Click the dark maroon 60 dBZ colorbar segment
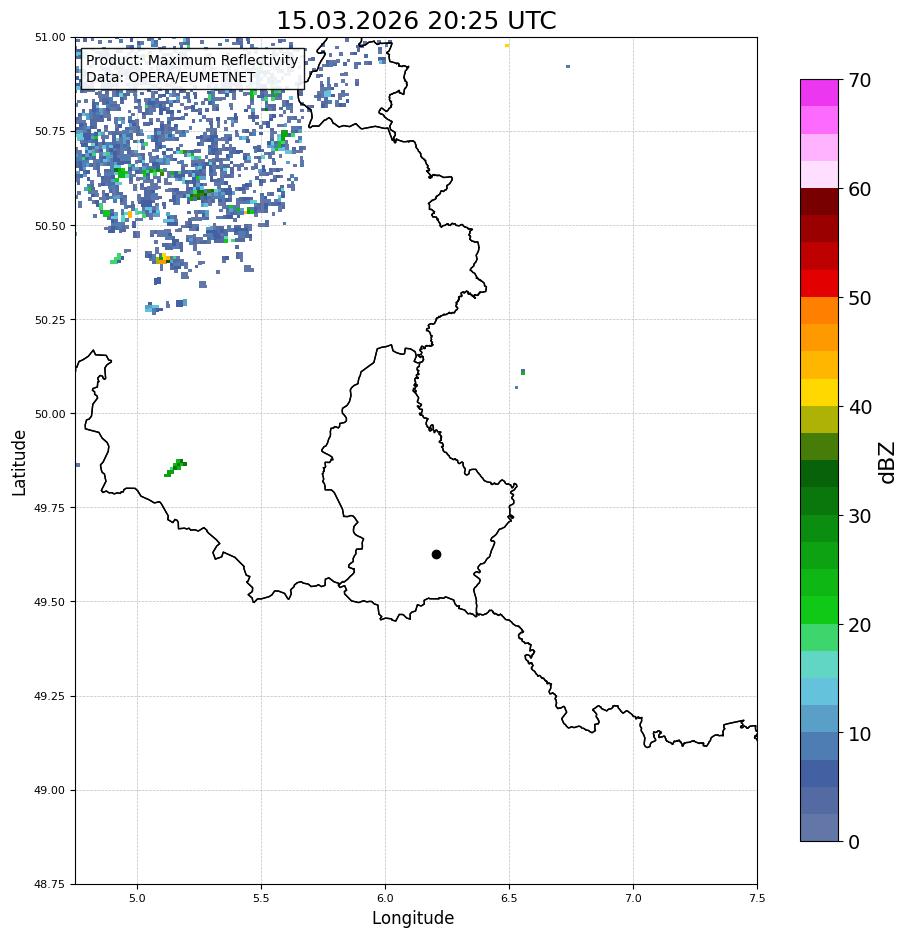 tap(820, 202)
